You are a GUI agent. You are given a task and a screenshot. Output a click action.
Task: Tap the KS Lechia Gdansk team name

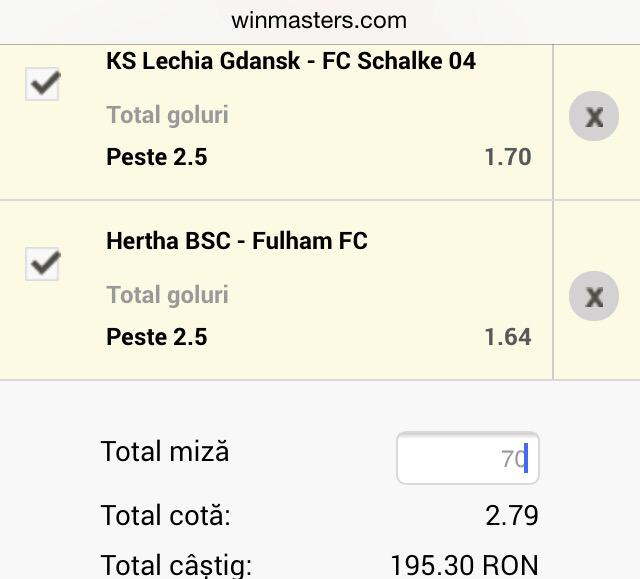(x=200, y=61)
